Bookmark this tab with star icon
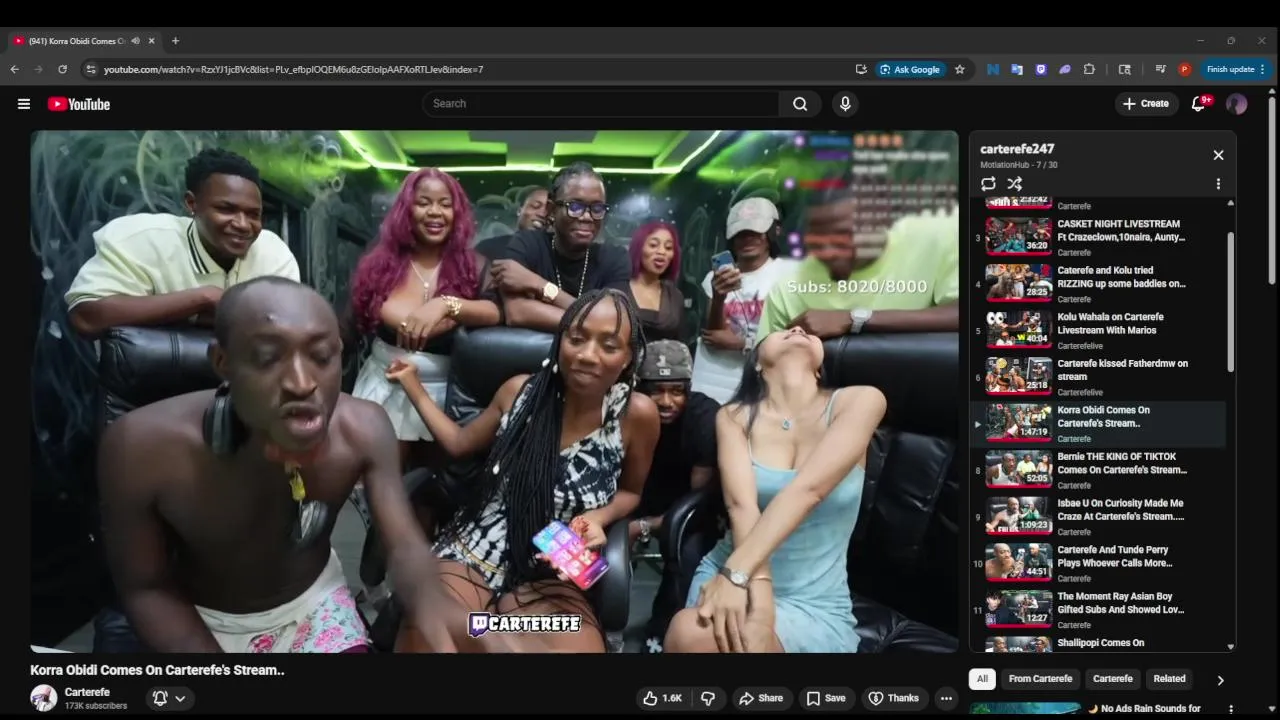Image resolution: width=1280 pixels, height=720 pixels. 960,69
